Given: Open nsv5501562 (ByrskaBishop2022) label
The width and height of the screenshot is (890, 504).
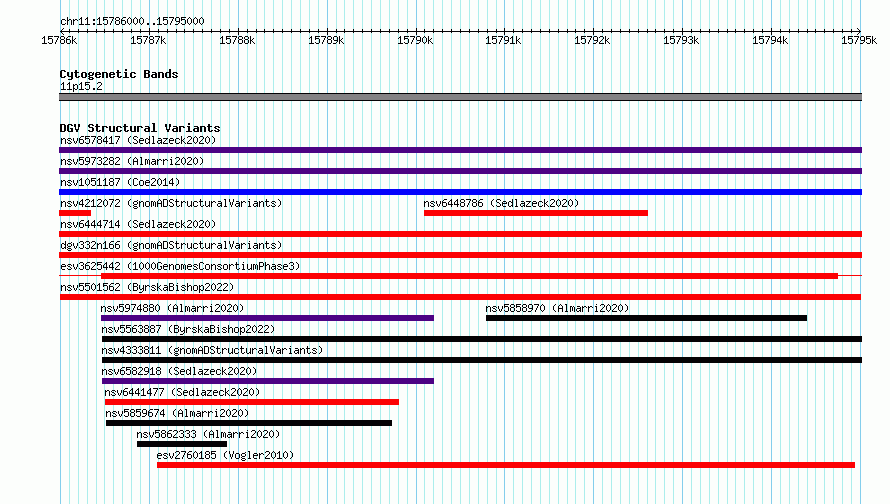Looking at the screenshot, I should tap(147, 287).
